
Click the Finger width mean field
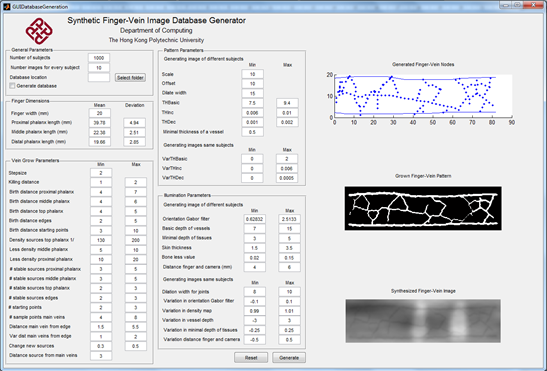pos(100,113)
